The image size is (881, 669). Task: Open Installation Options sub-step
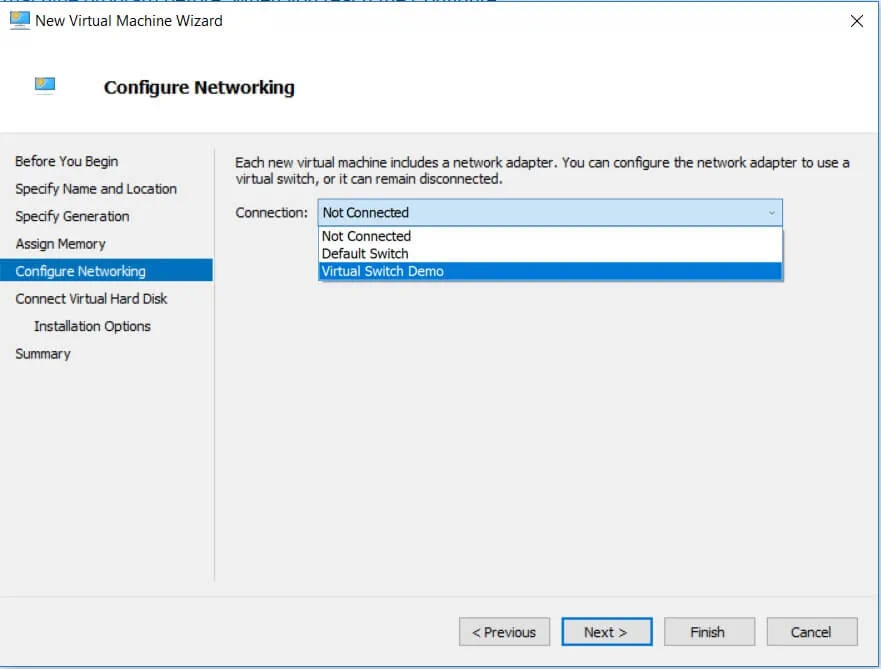92,326
